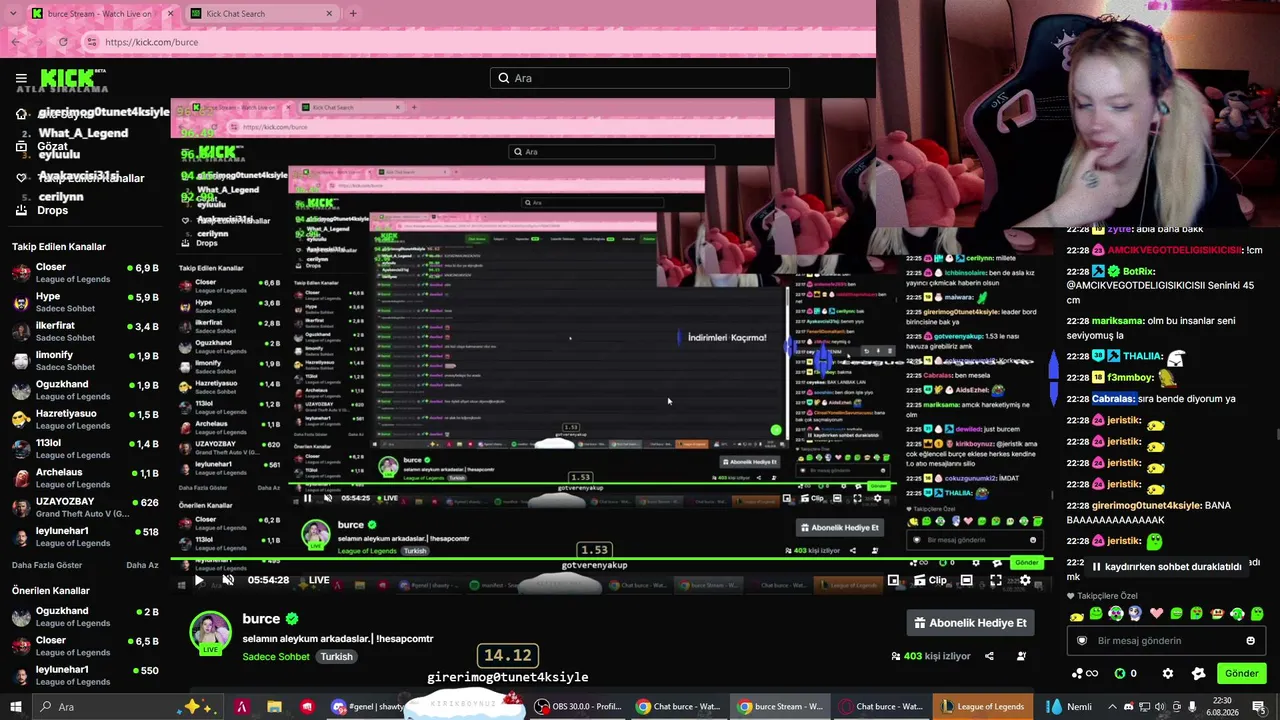1280x720 pixels.
Task: Open Hazretiyasuo channel in the sidebar
Action: point(85,419)
